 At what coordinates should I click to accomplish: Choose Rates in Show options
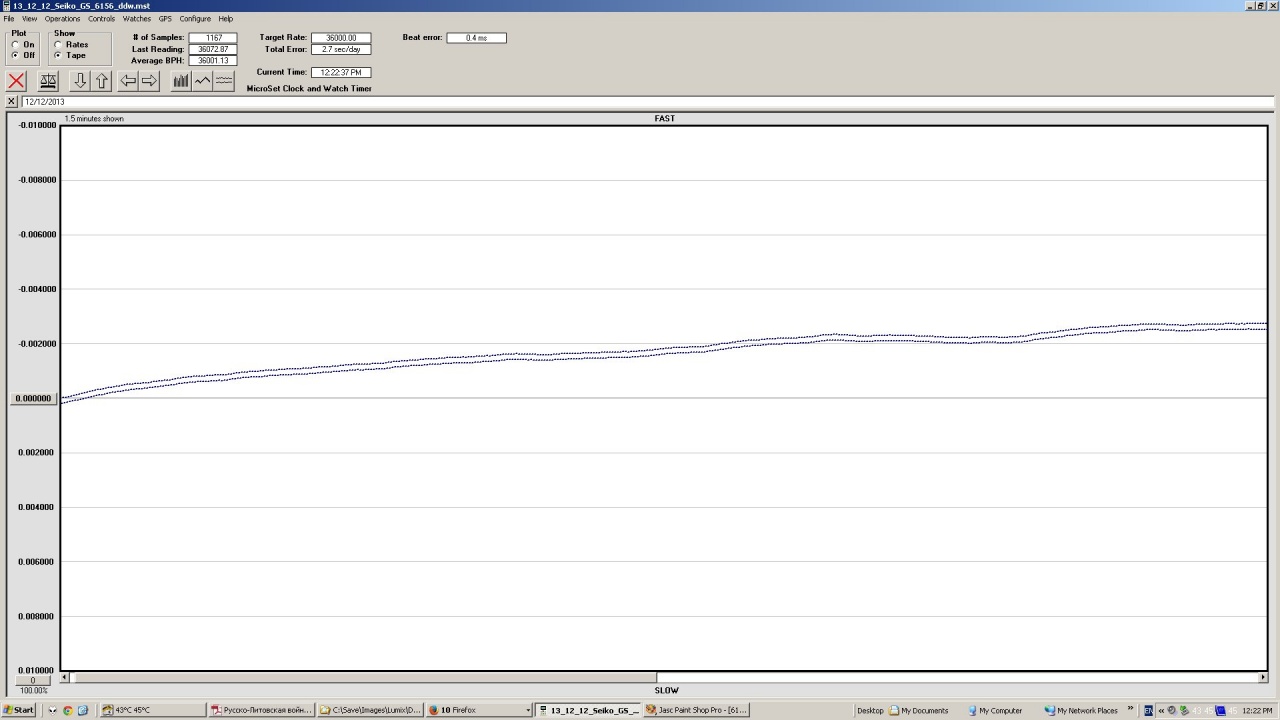coord(58,45)
